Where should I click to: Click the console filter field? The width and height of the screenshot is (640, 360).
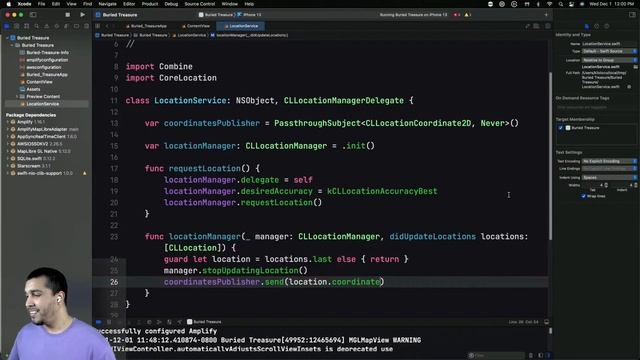click(x=496, y=356)
